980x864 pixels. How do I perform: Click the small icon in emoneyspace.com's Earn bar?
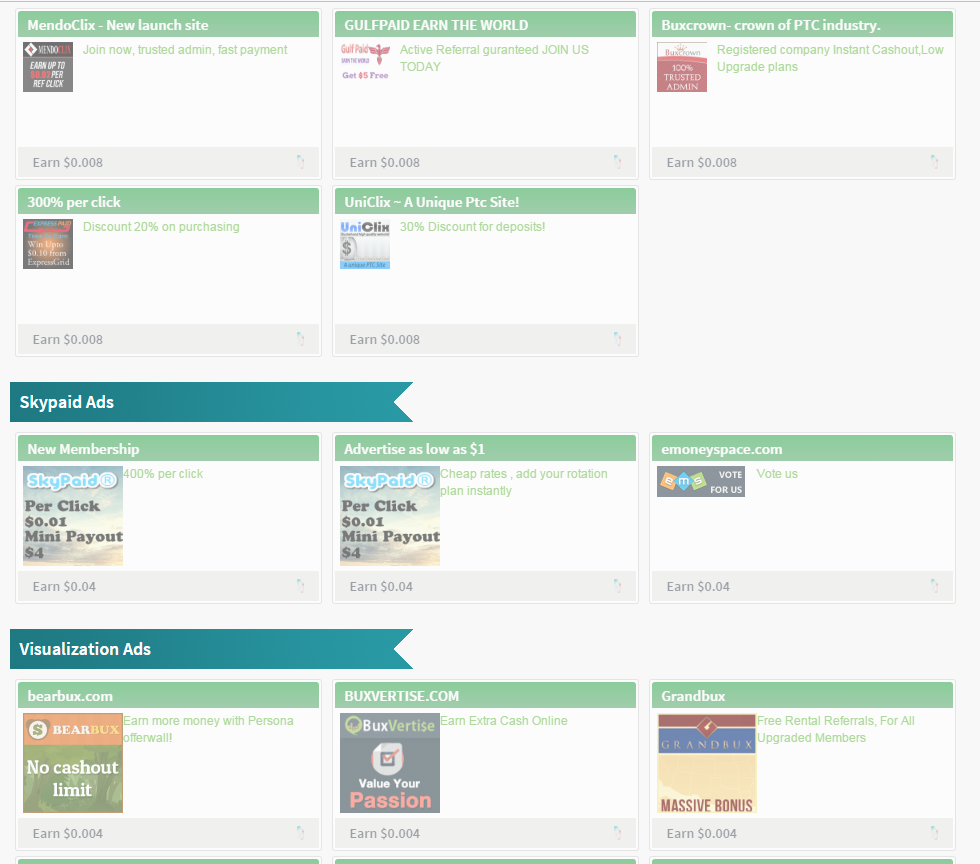[934, 586]
